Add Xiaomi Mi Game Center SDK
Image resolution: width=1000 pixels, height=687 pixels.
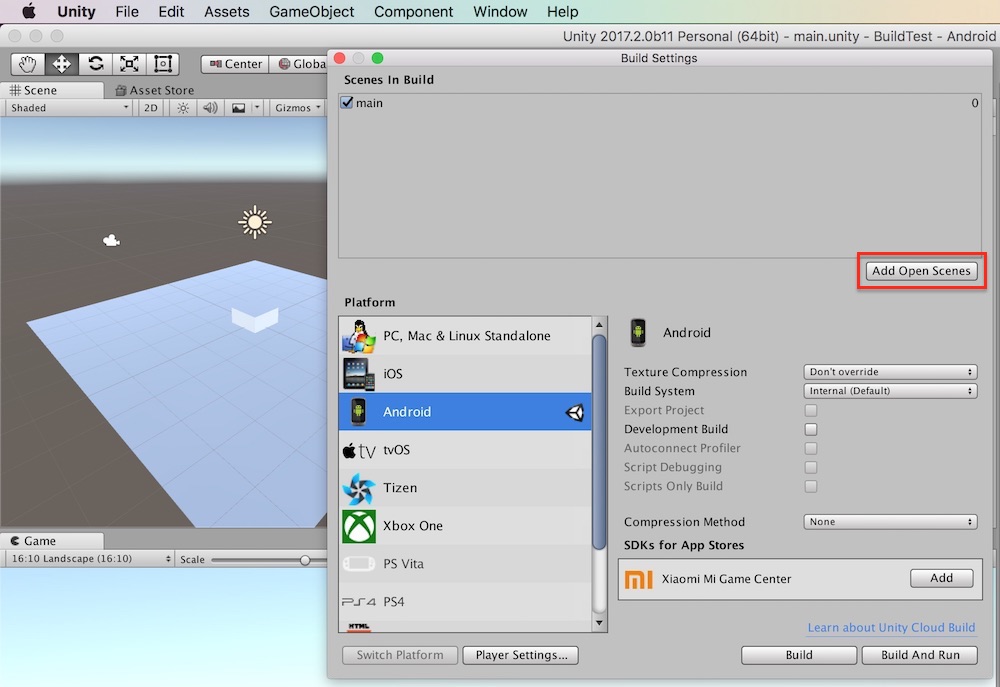[x=941, y=578]
